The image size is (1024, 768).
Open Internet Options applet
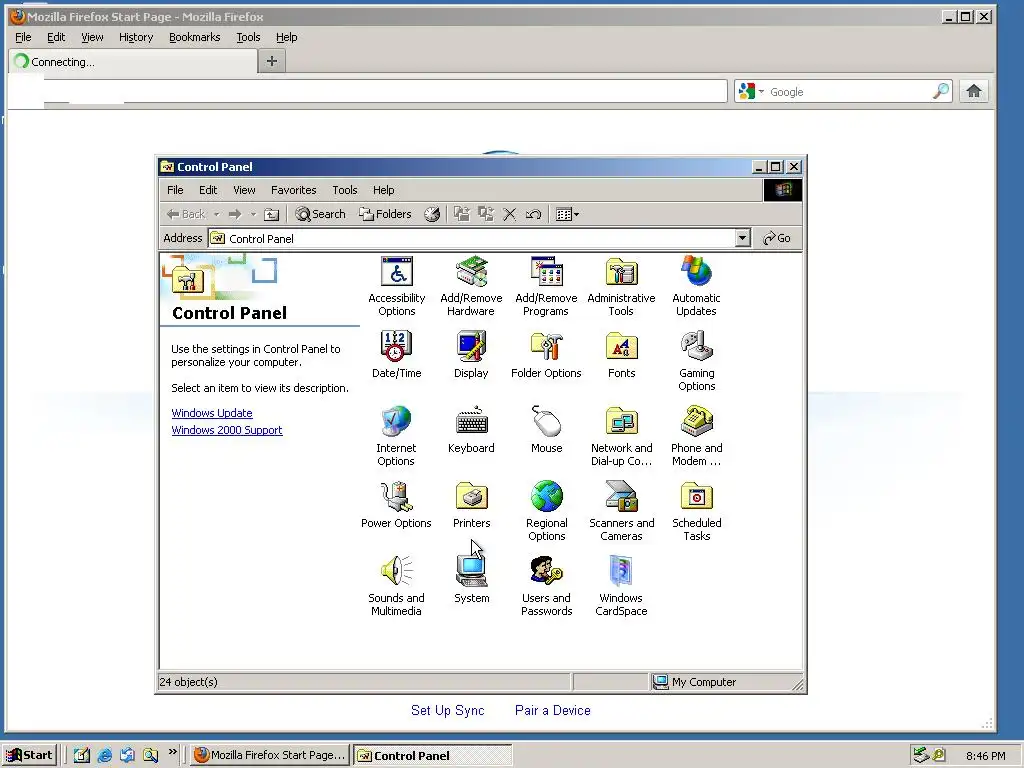(396, 436)
